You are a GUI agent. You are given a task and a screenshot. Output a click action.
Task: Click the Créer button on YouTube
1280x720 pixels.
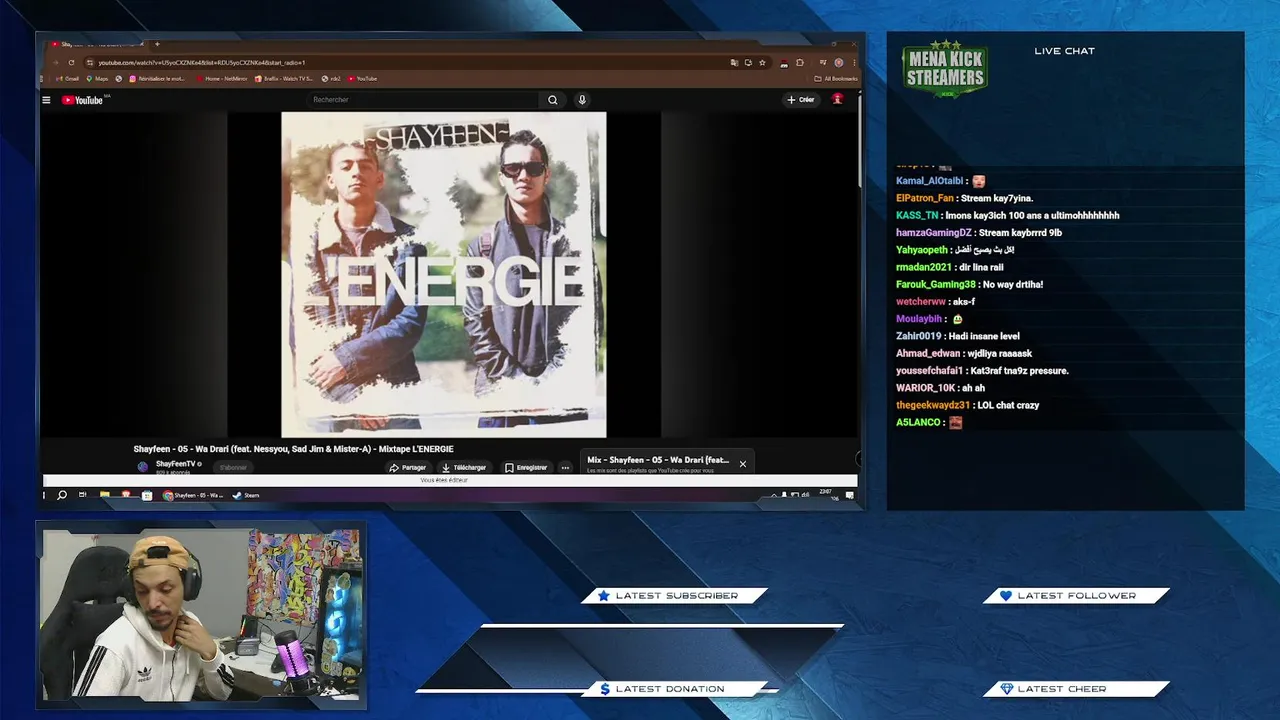(x=801, y=100)
